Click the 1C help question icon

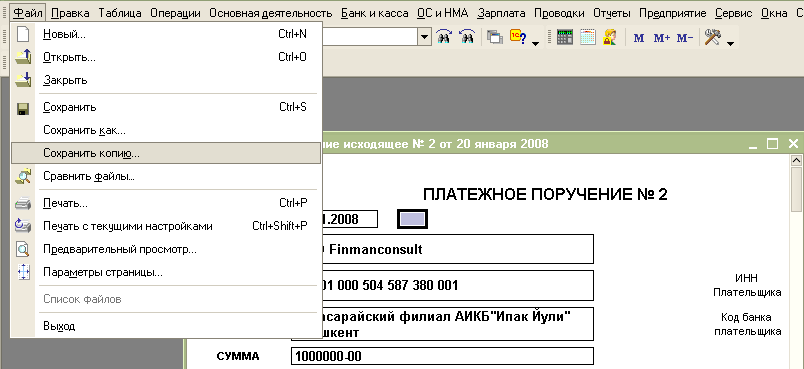[x=518, y=36]
